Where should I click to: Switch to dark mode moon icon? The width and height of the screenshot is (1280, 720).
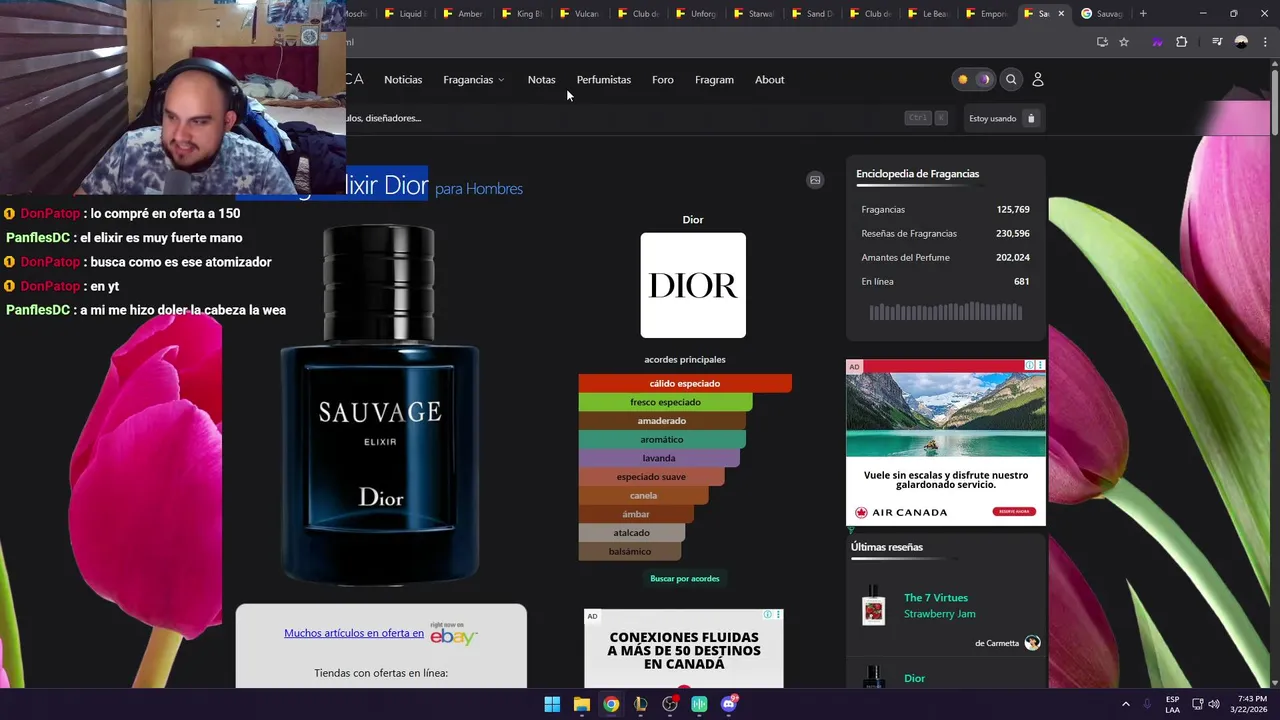(984, 79)
